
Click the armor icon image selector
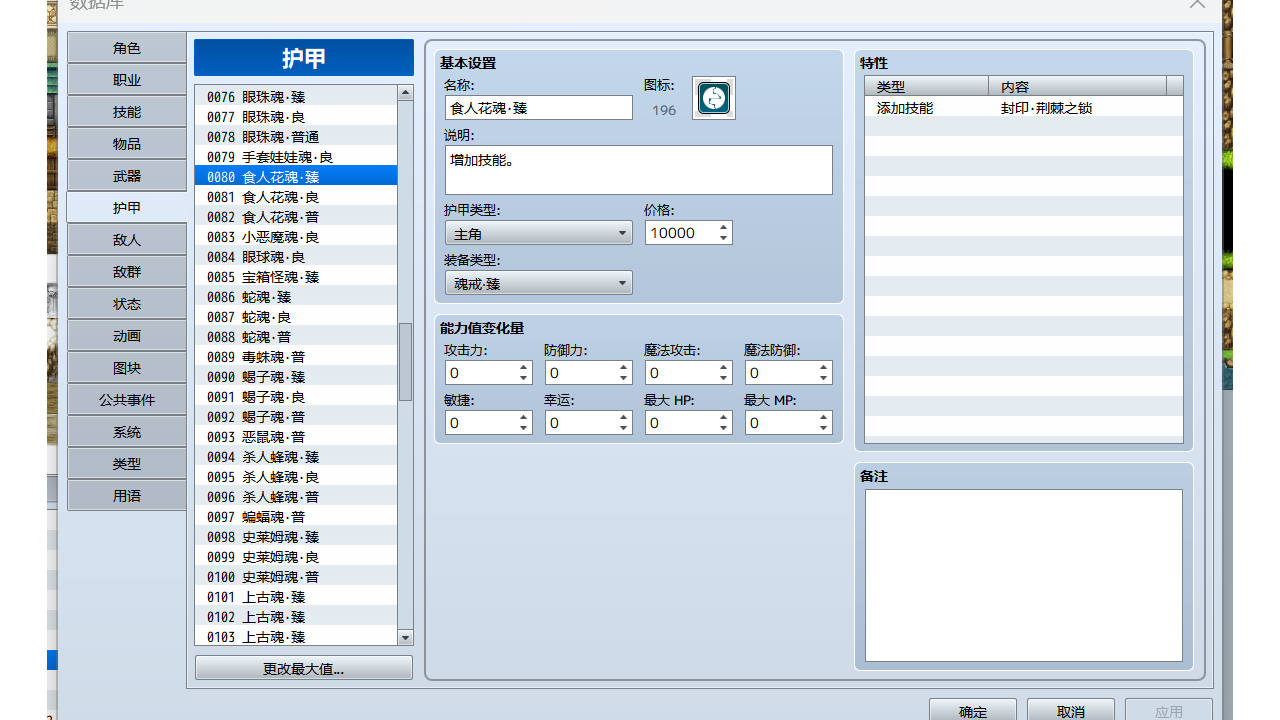pyautogui.click(x=714, y=98)
